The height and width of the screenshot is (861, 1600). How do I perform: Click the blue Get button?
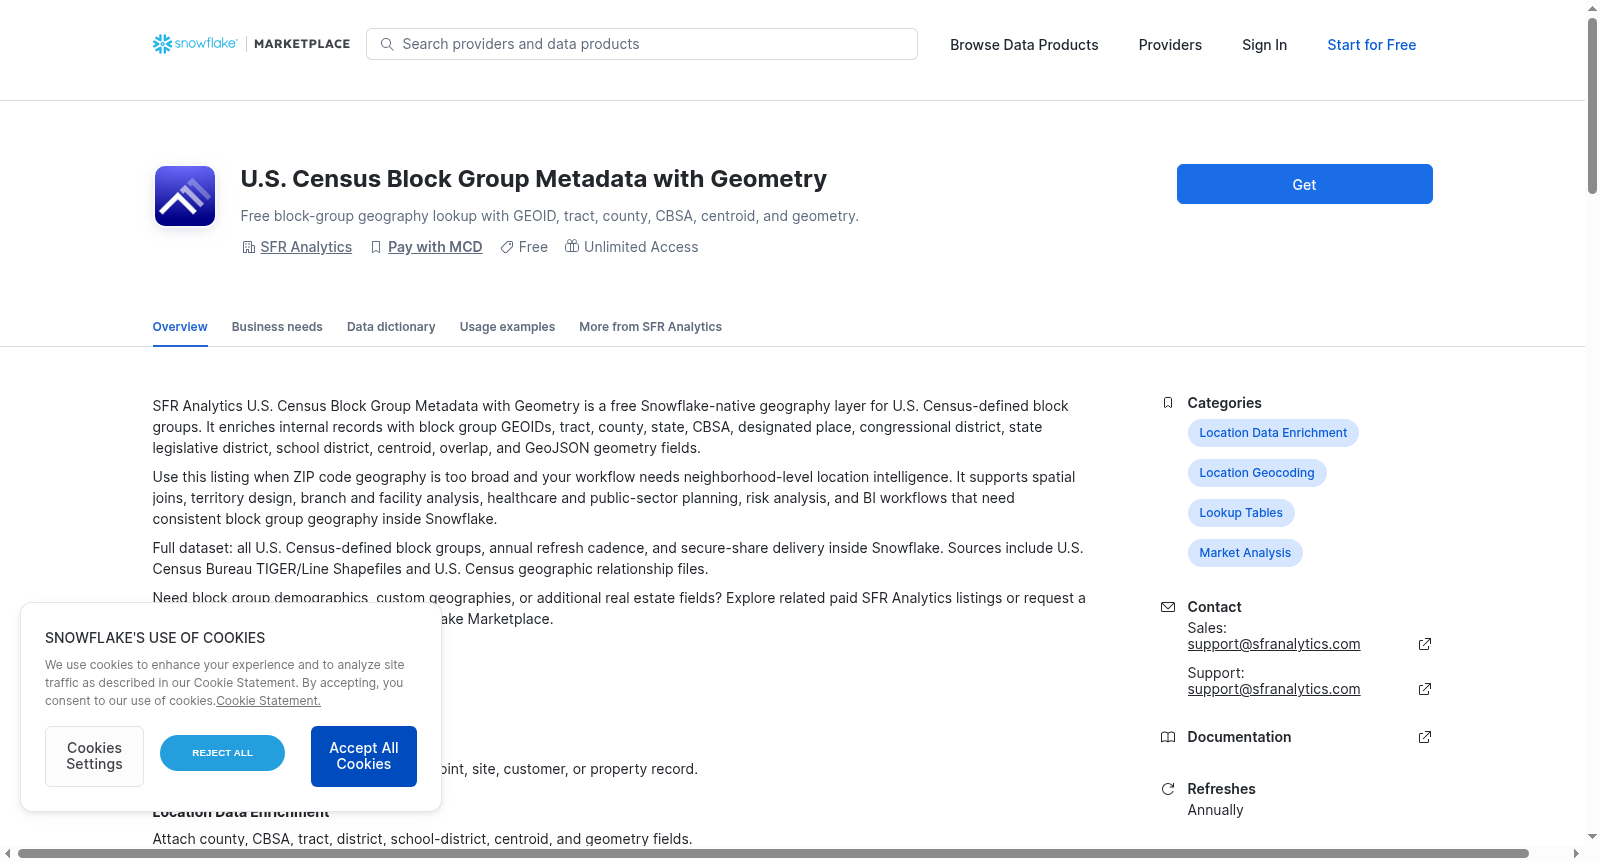(x=1304, y=184)
